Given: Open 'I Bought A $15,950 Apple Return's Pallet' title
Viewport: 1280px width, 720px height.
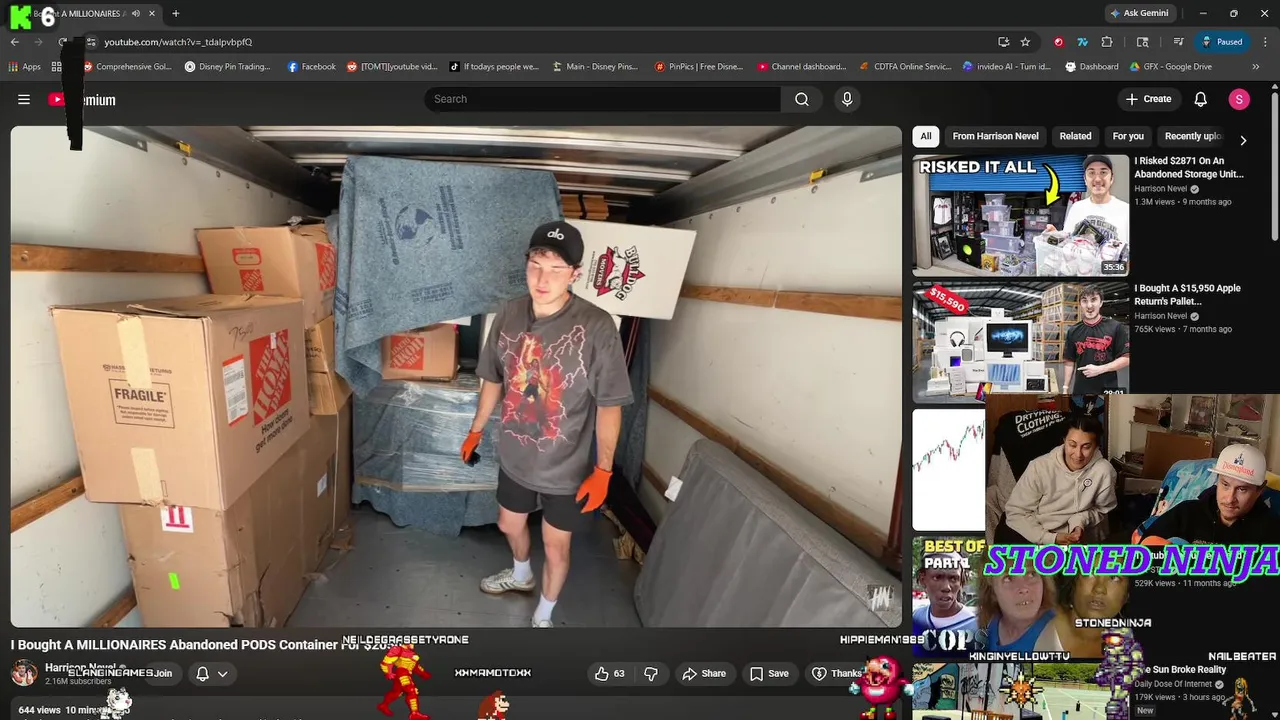Looking at the screenshot, I should tap(1187, 294).
